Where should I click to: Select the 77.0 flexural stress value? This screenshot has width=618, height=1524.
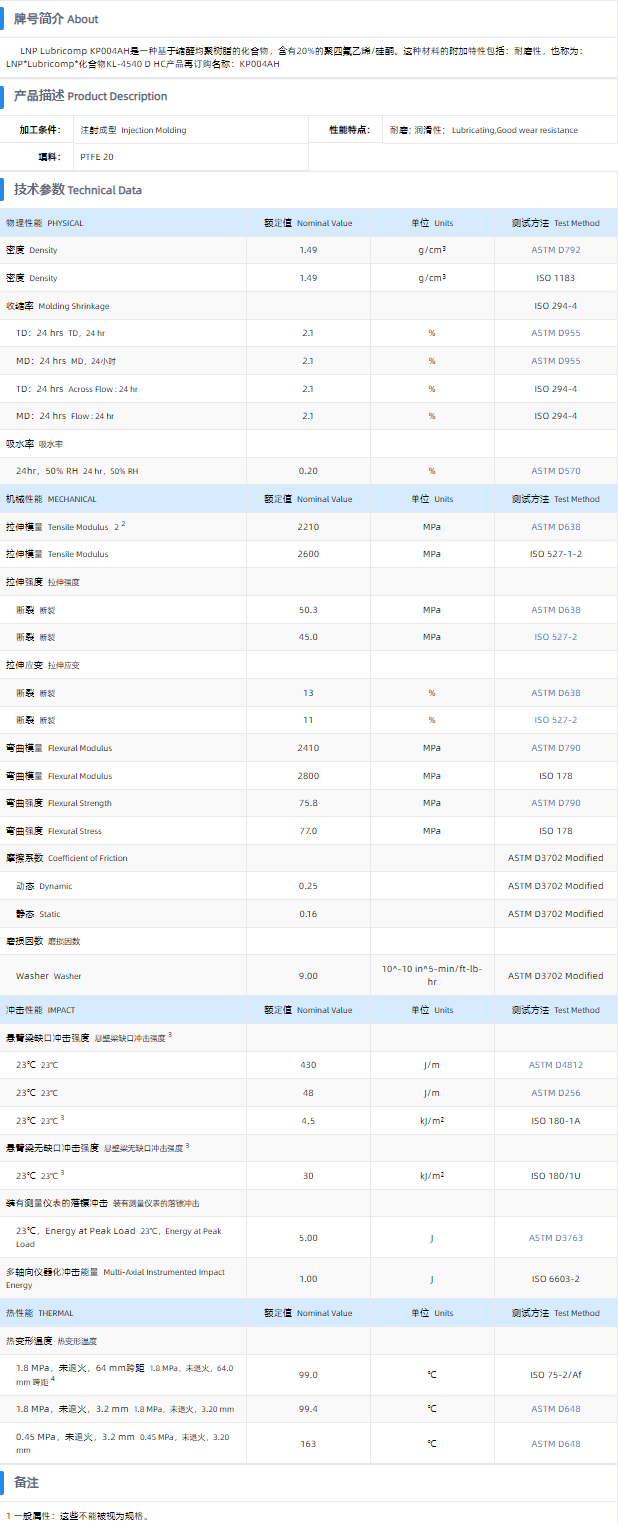point(308,831)
